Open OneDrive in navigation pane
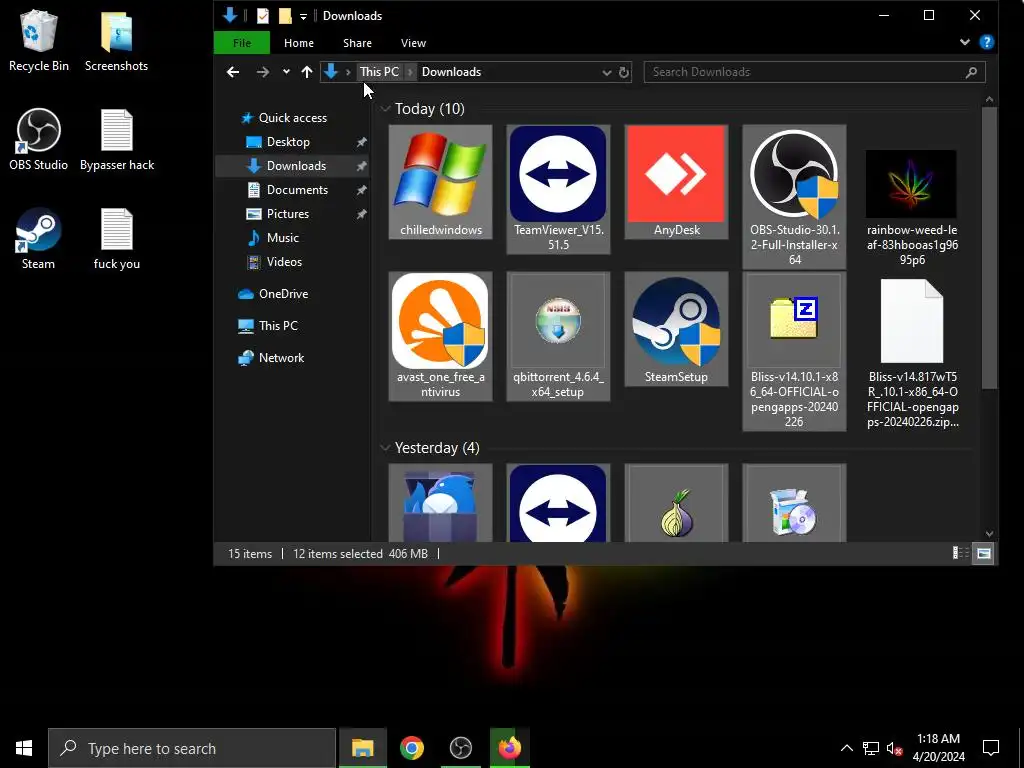The height and width of the screenshot is (768, 1024). [283, 294]
